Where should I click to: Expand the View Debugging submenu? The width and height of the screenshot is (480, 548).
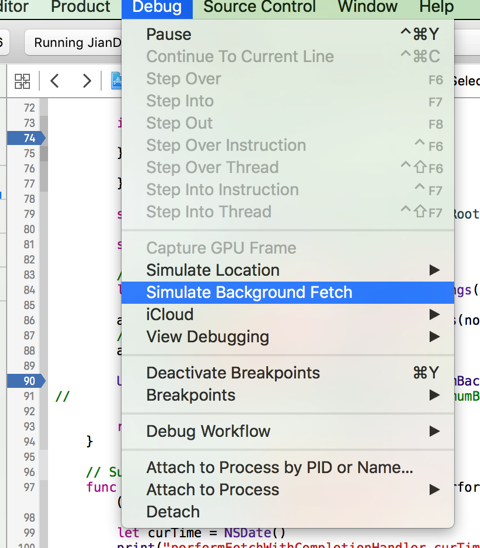288,337
